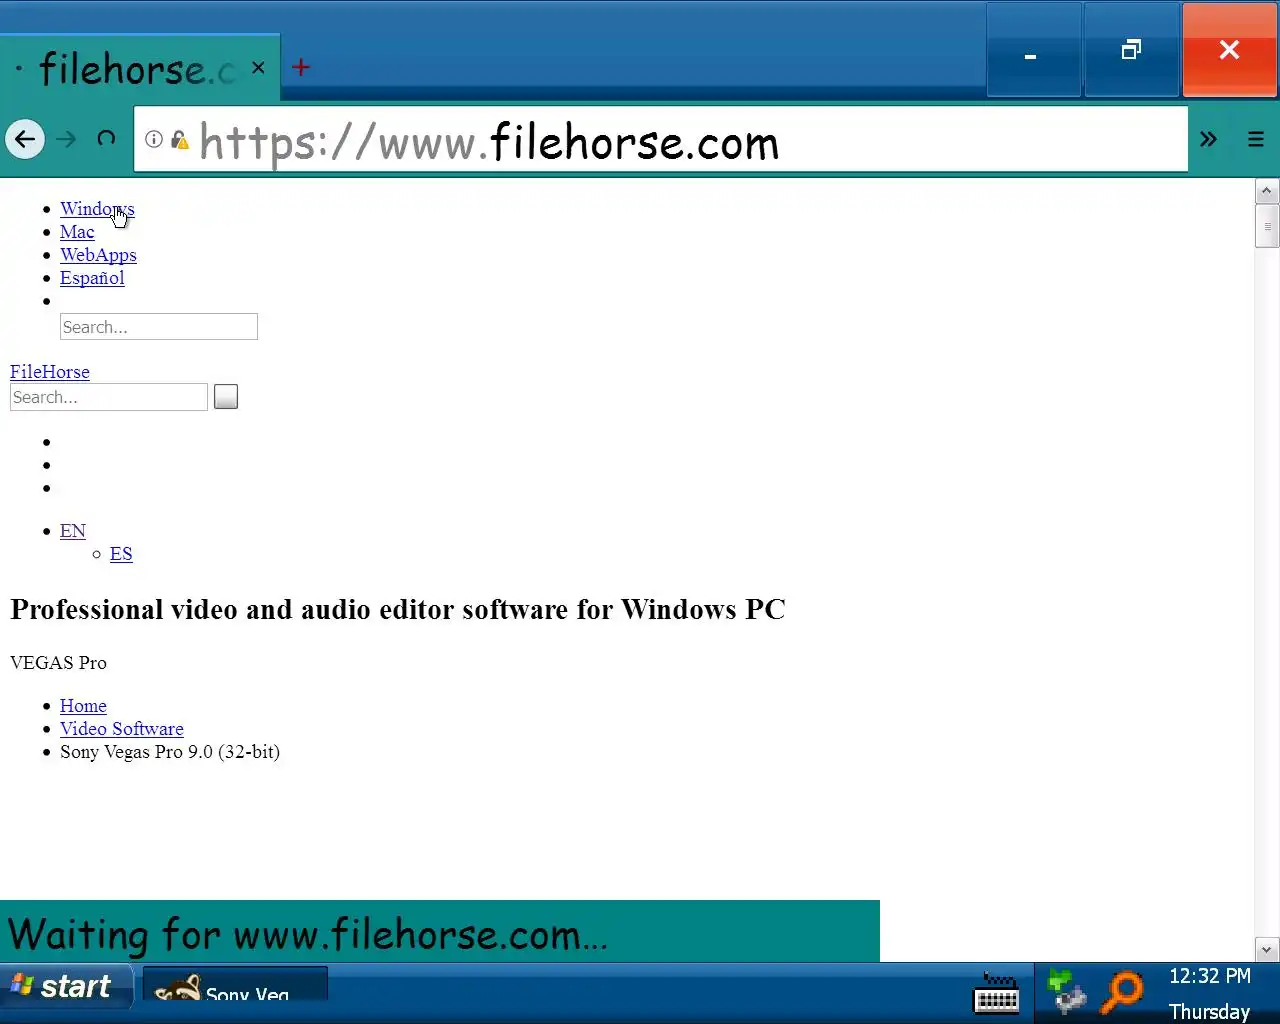Screen dimensions: 1280x1024
Task: Click the FileHorse home link
Action: [50, 371]
